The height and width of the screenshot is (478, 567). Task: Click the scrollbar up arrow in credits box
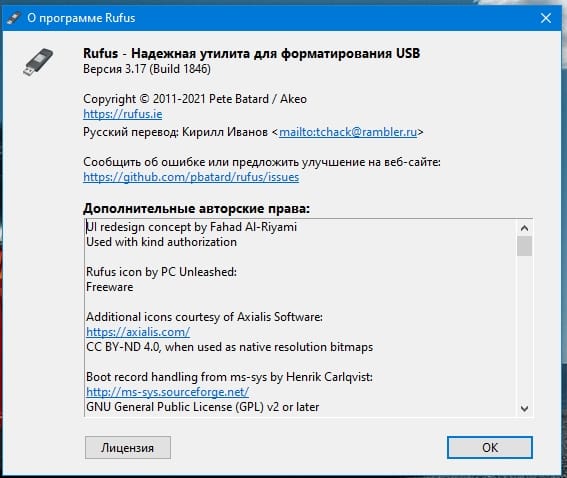click(x=524, y=228)
